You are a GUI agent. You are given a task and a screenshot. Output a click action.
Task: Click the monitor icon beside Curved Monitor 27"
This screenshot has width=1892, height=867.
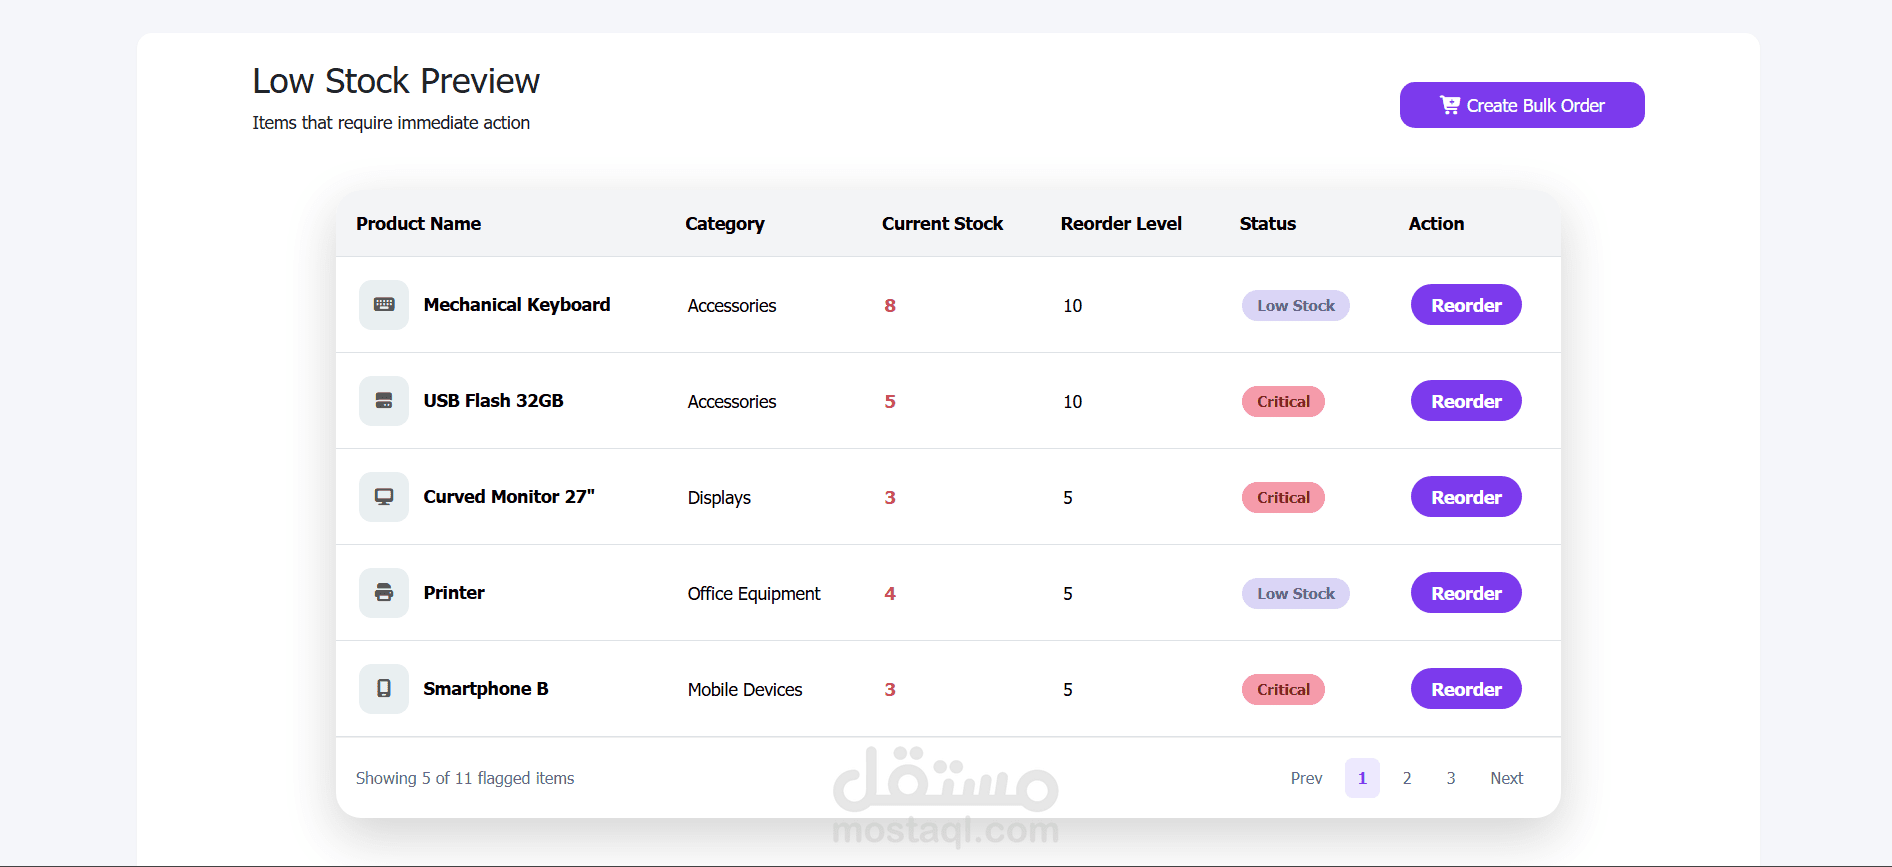click(x=384, y=497)
